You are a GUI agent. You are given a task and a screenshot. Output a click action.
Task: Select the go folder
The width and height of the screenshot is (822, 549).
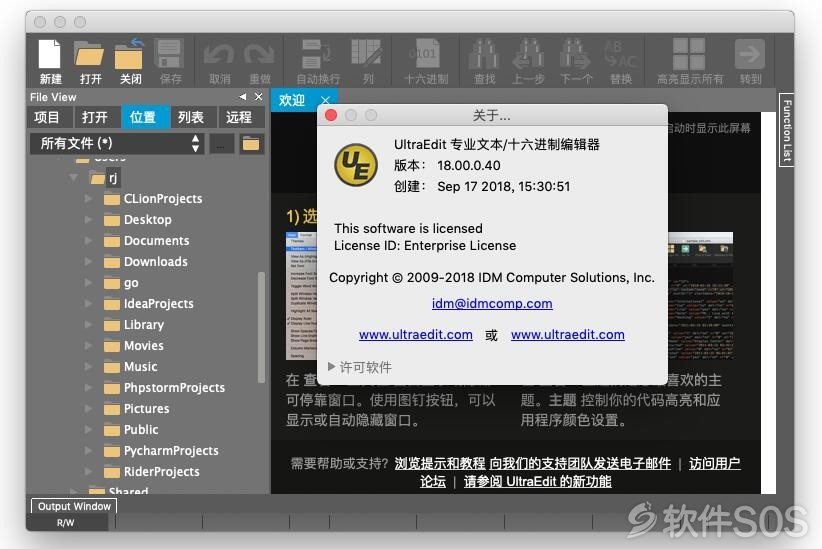[121, 283]
